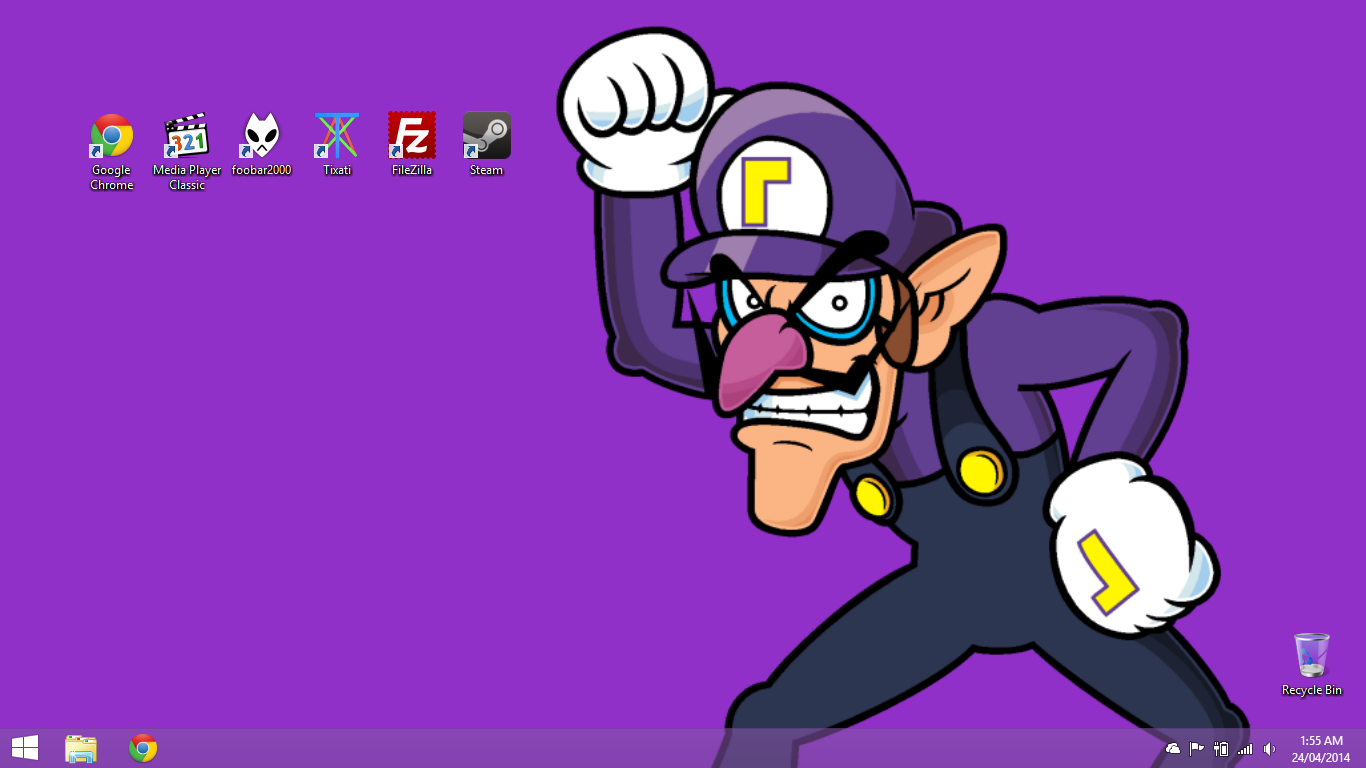Click the "Media Player Classic" label text
This screenshot has width=1366, height=768.
[x=187, y=177]
